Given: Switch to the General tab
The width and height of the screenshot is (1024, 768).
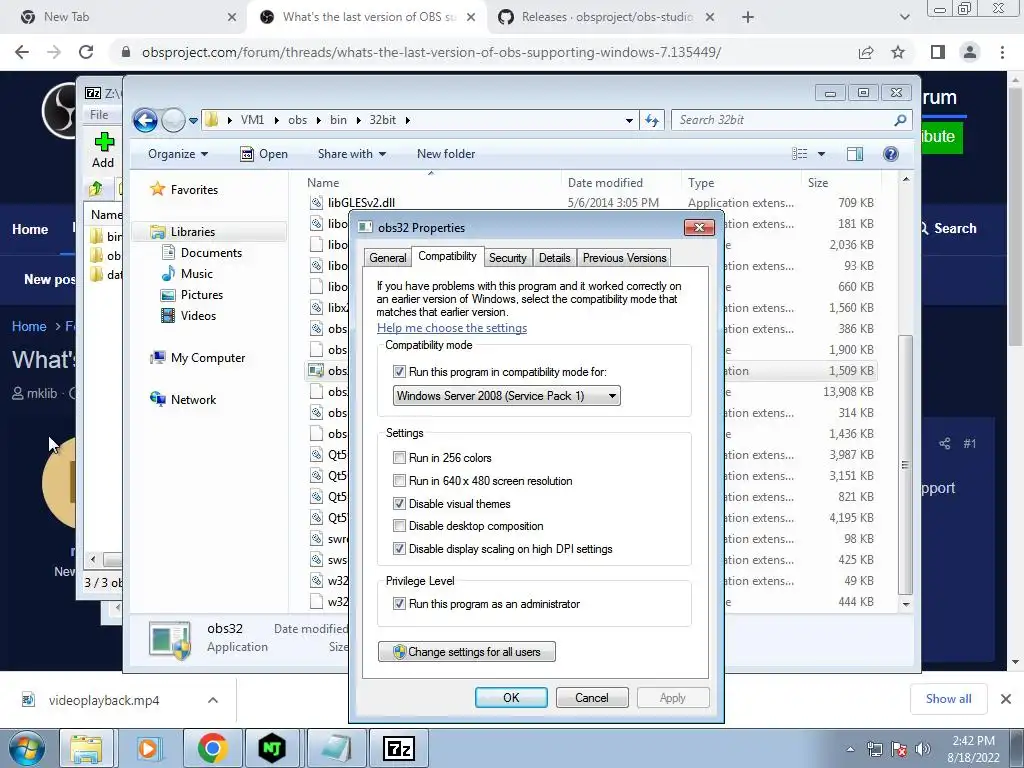Looking at the screenshot, I should pyautogui.click(x=388, y=258).
